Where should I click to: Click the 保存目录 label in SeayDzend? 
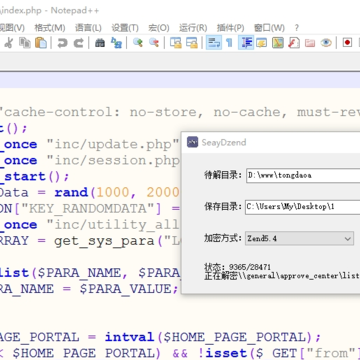point(223,206)
